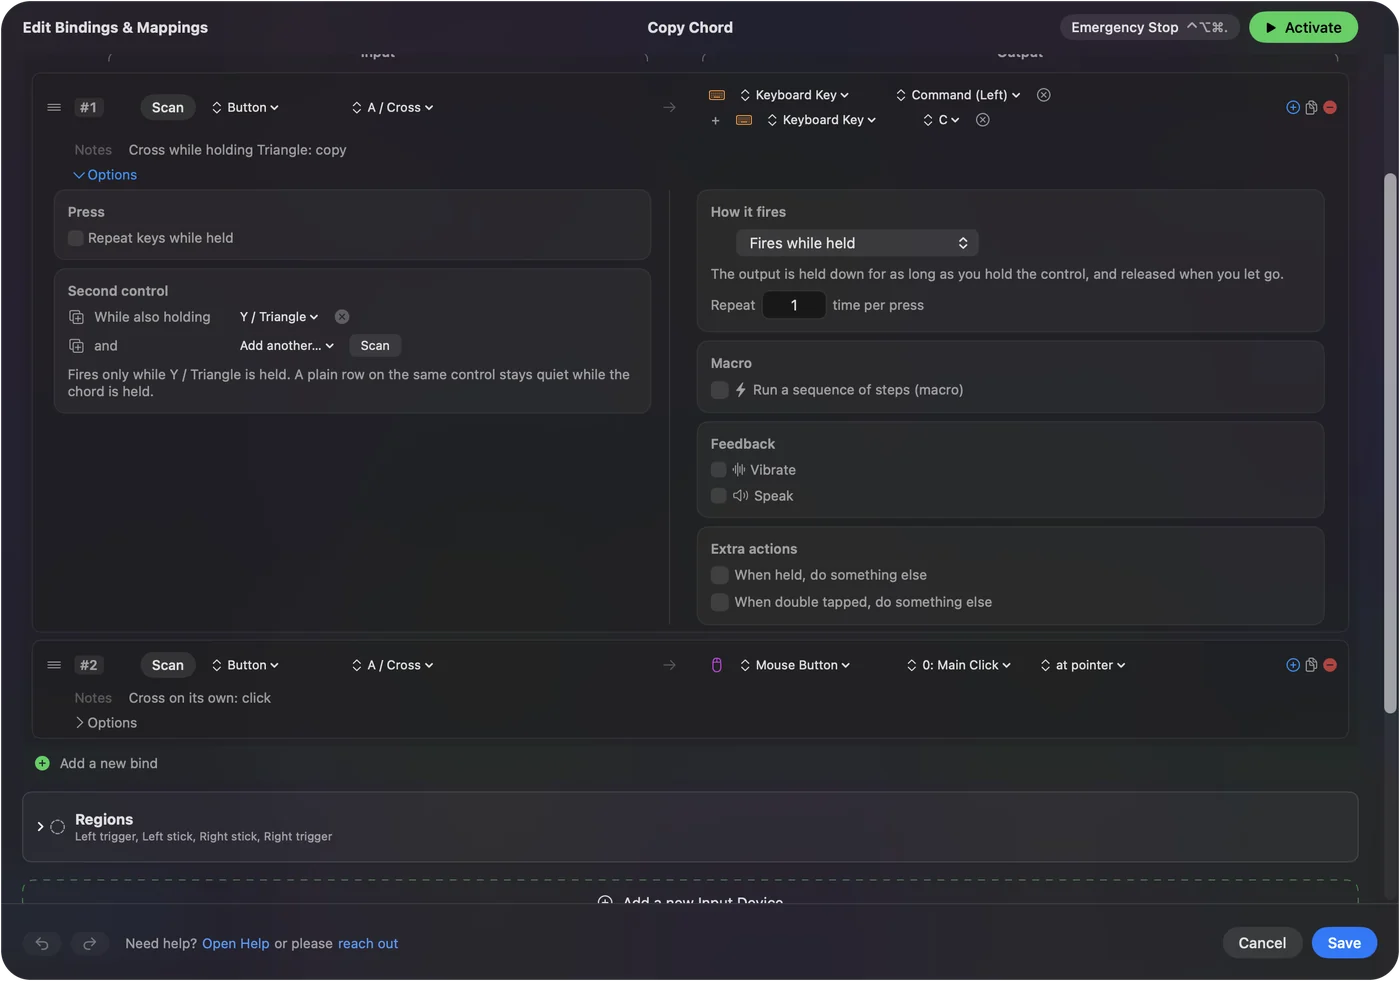The height and width of the screenshot is (981, 1400).
Task: Click the vertical scrollbar thumb
Action: [x=1389, y=444]
